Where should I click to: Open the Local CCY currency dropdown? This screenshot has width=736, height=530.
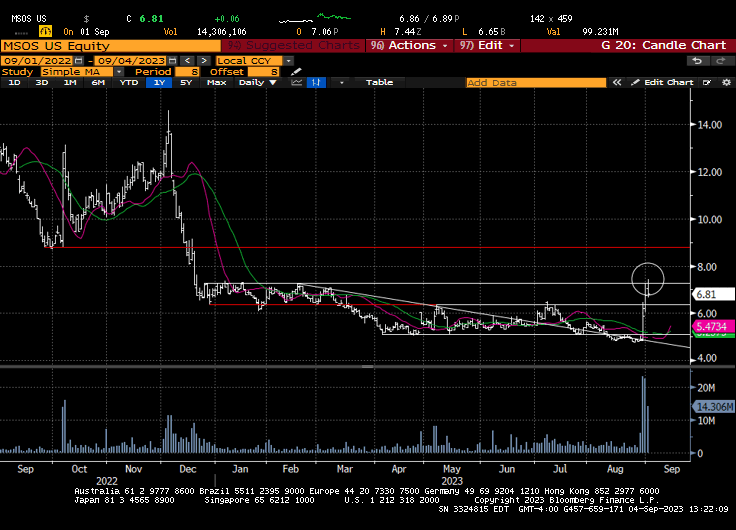click(288, 61)
